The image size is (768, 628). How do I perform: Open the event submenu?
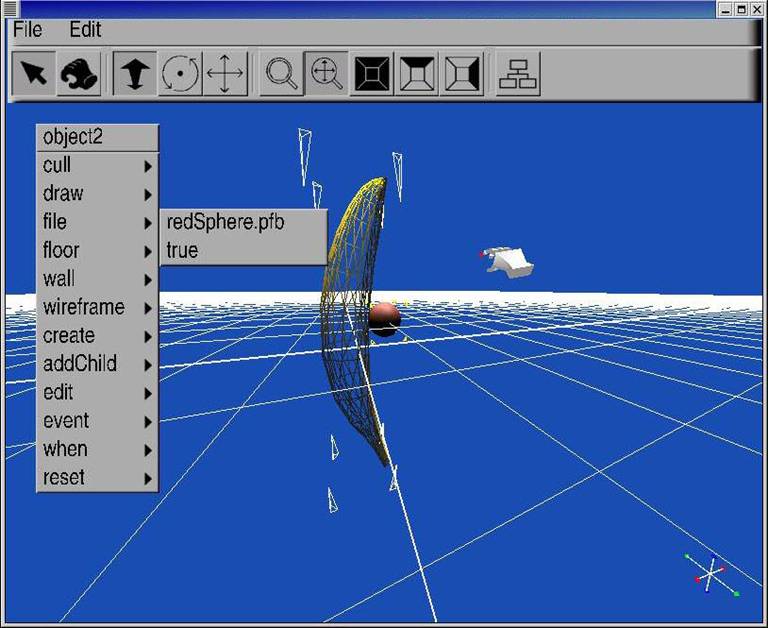(x=97, y=421)
